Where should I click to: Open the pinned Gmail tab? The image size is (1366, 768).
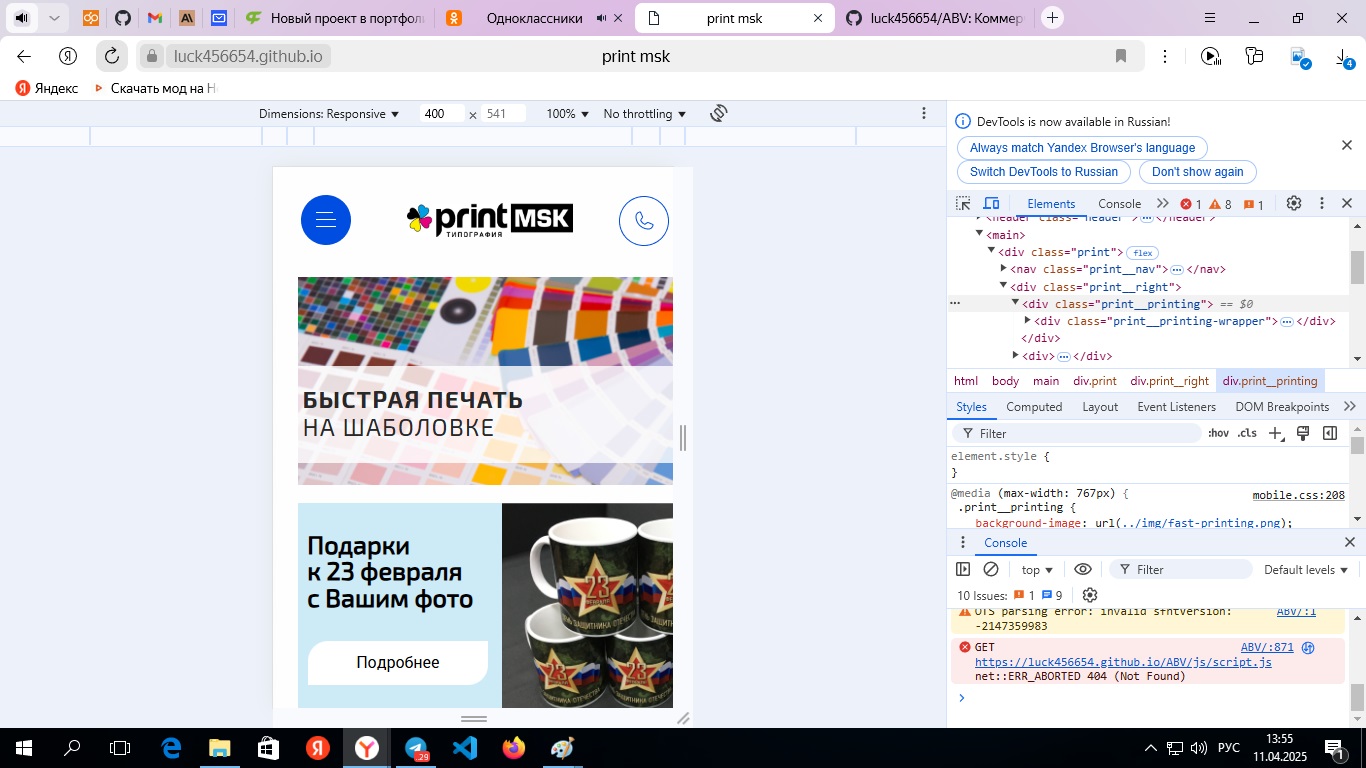[154, 18]
